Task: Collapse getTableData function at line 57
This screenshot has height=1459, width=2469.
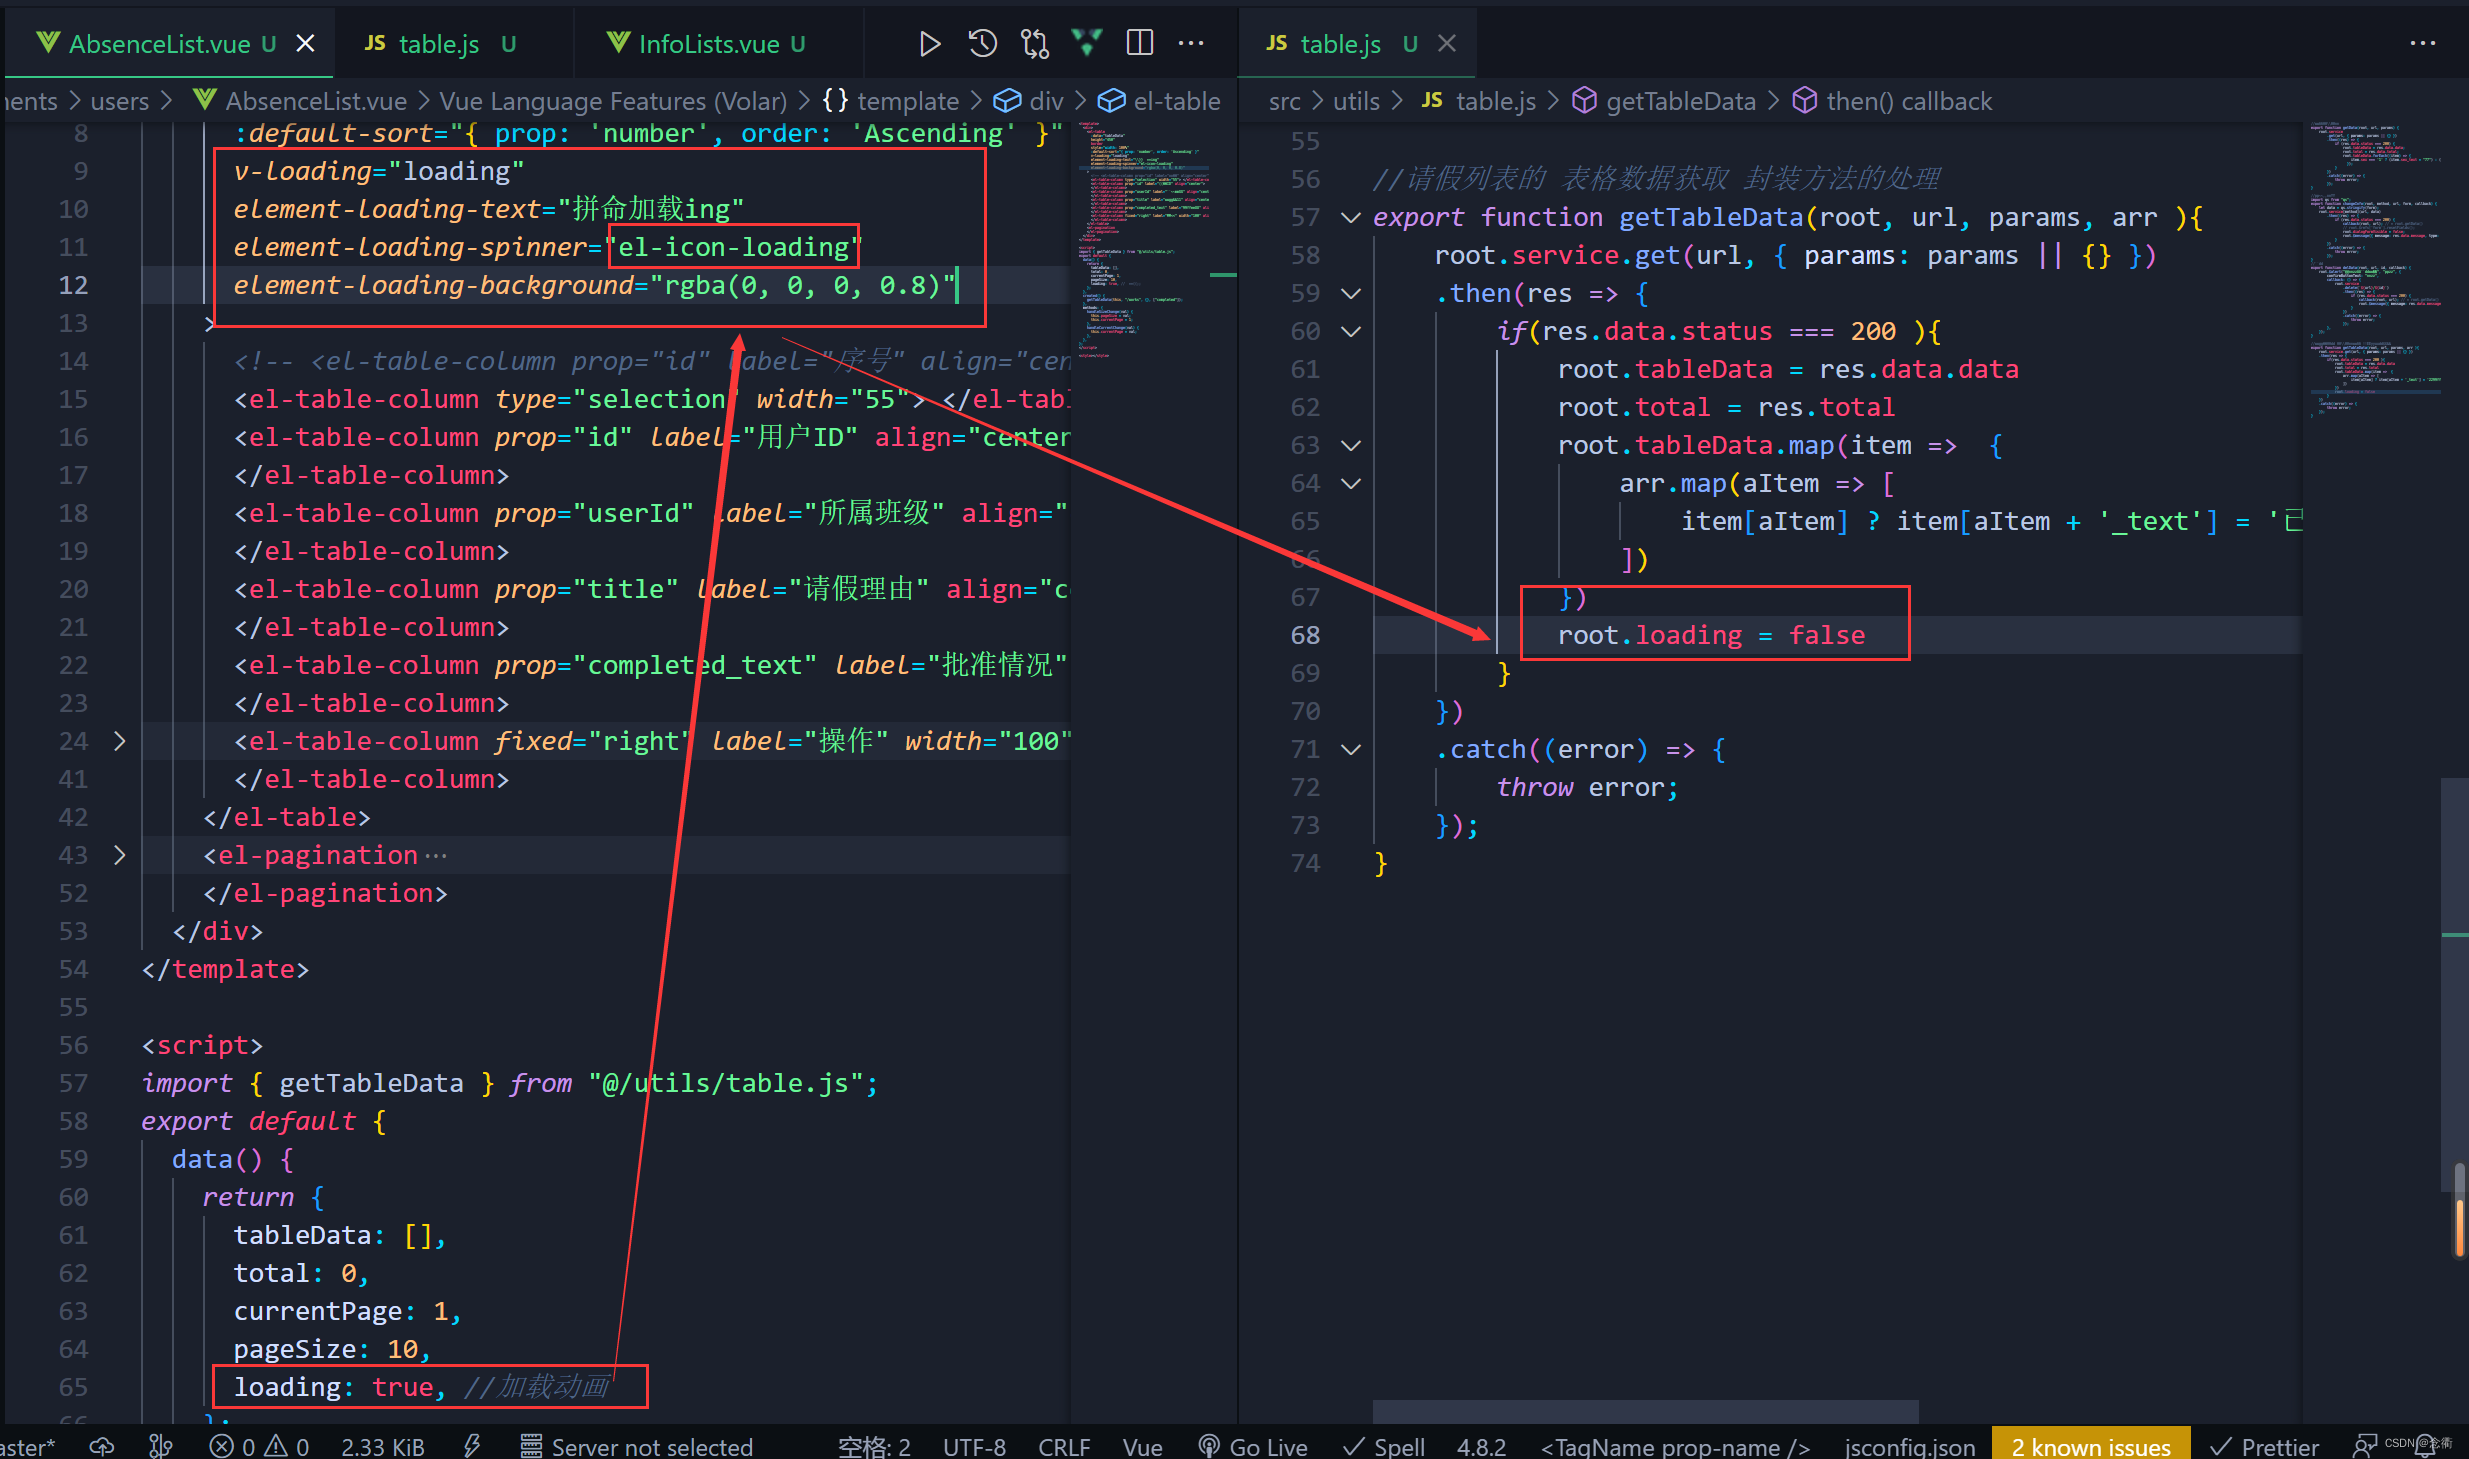Action: coord(1351,217)
